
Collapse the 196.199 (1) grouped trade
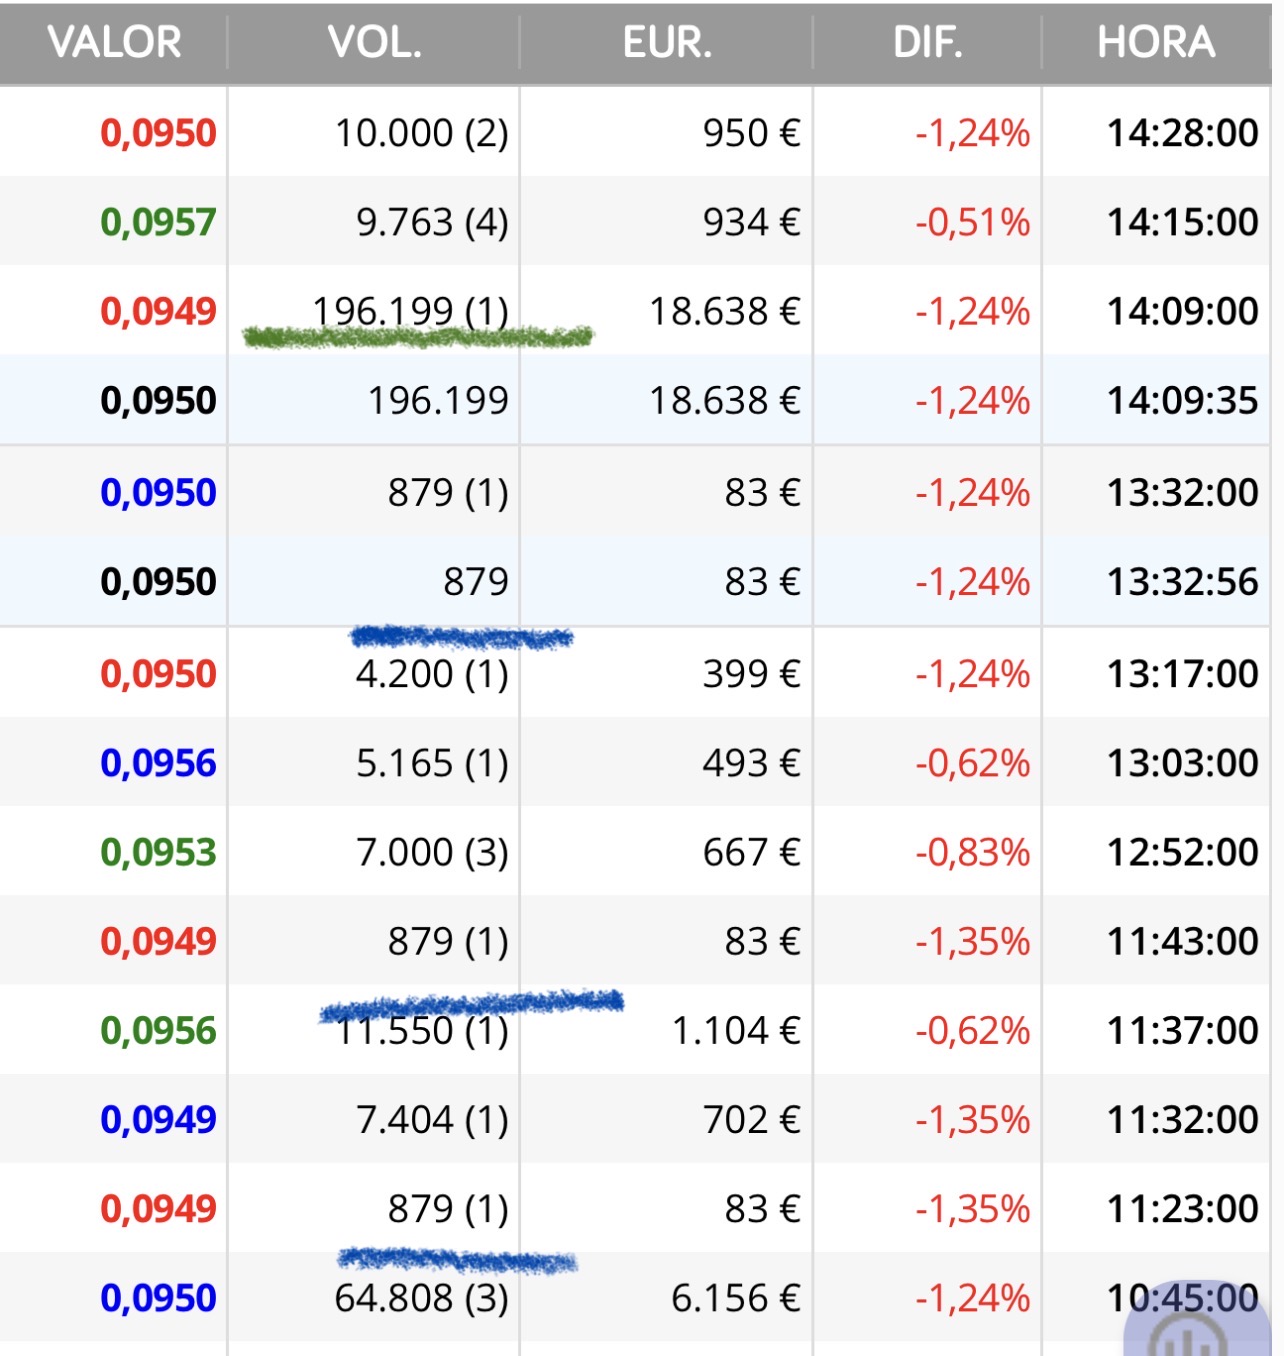click(410, 311)
